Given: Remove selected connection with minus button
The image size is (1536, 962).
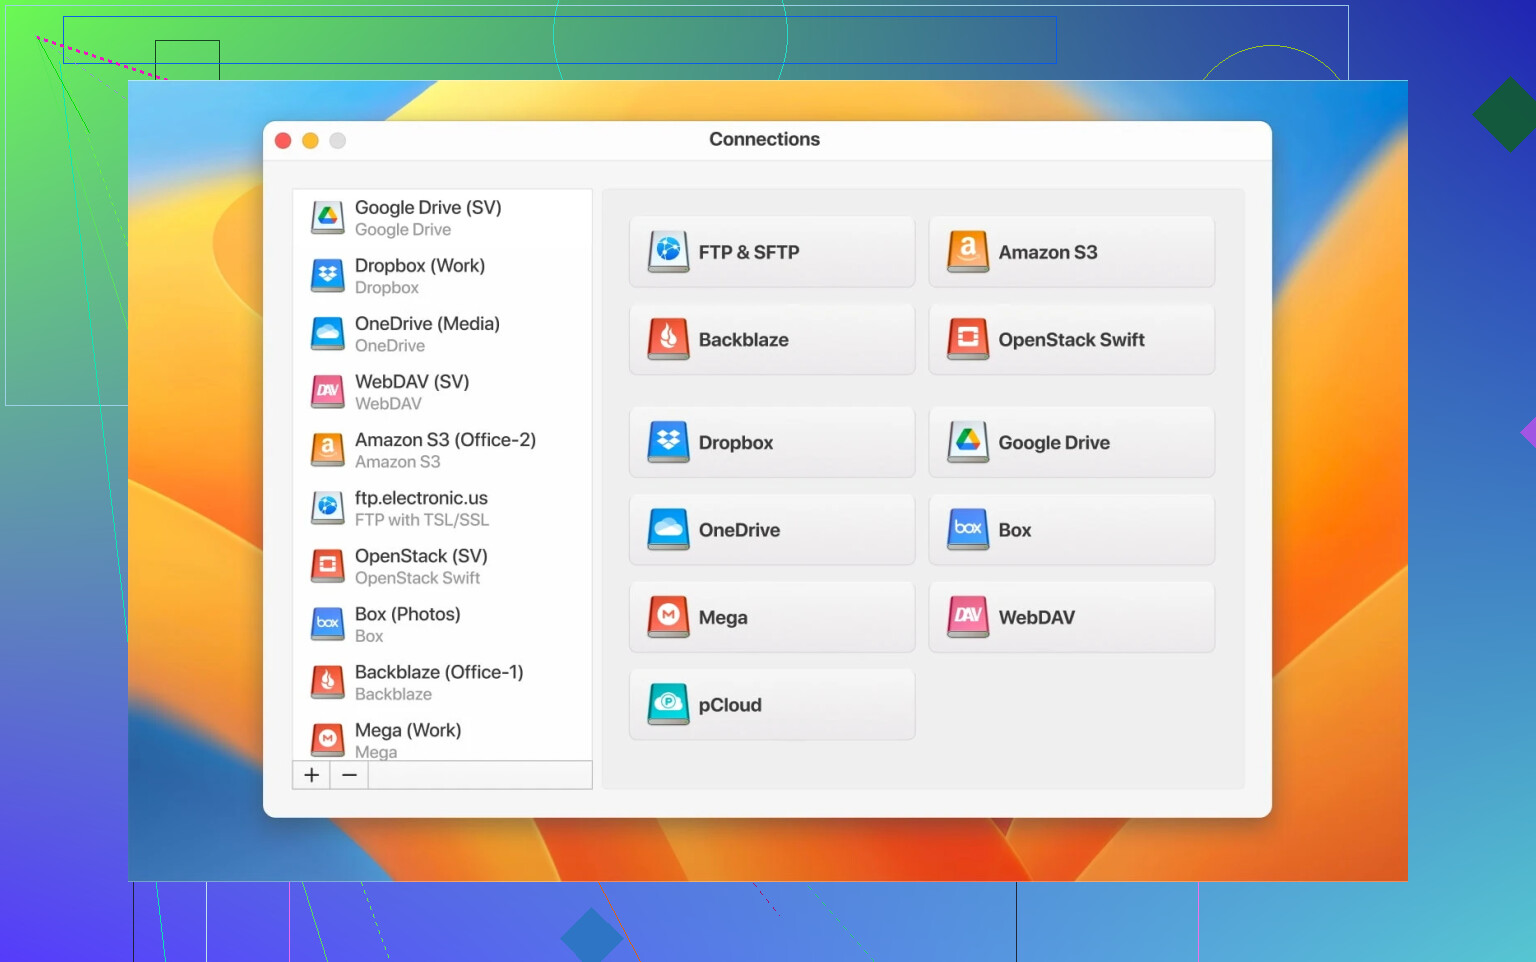Looking at the screenshot, I should point(349,775).
